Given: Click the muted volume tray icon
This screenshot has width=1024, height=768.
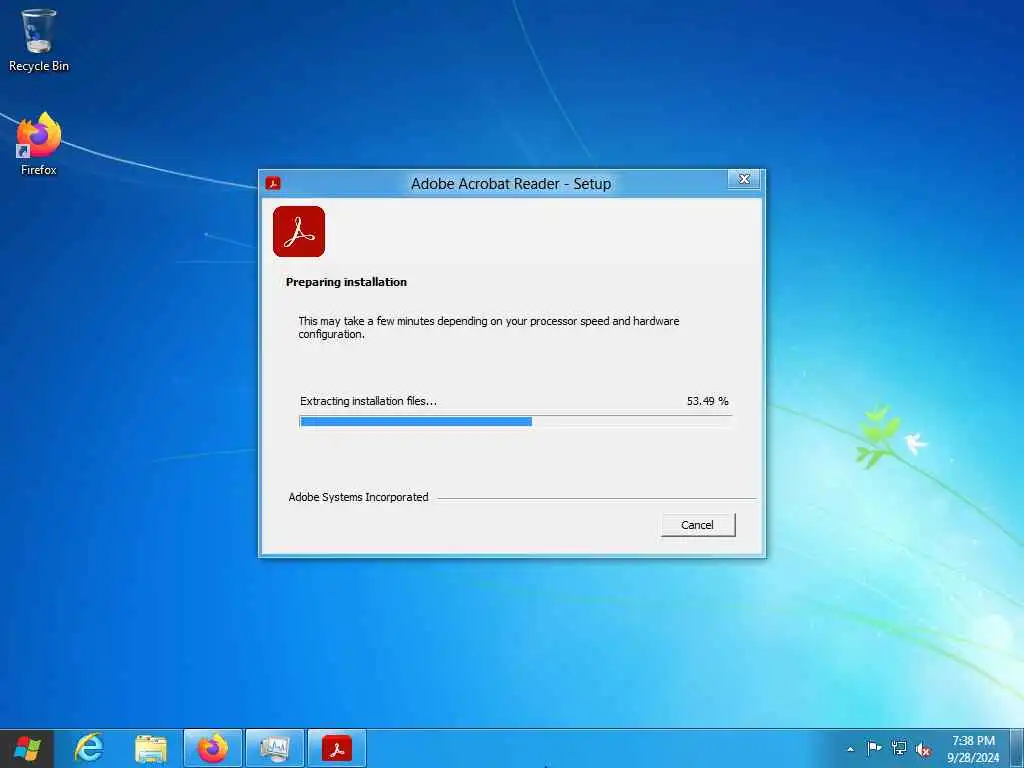Looking at the screenshot, I should tap(923, 749).
